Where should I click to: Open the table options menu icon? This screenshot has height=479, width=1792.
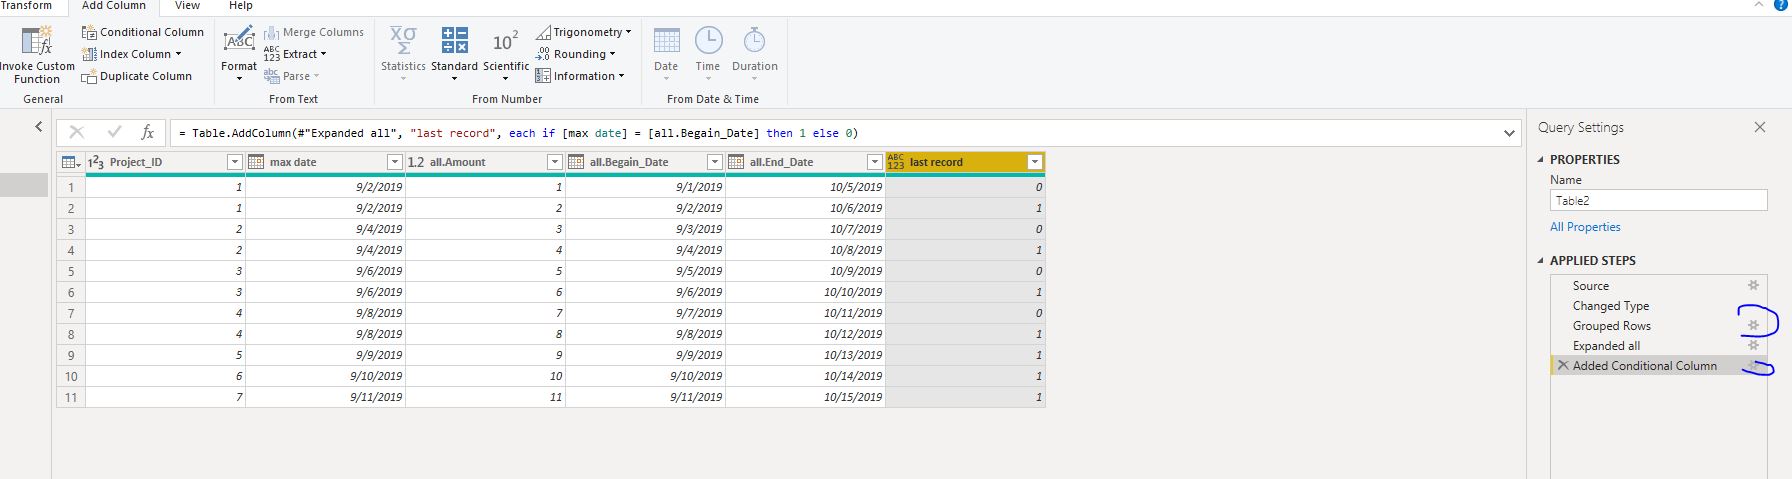(x=70, y=162)
